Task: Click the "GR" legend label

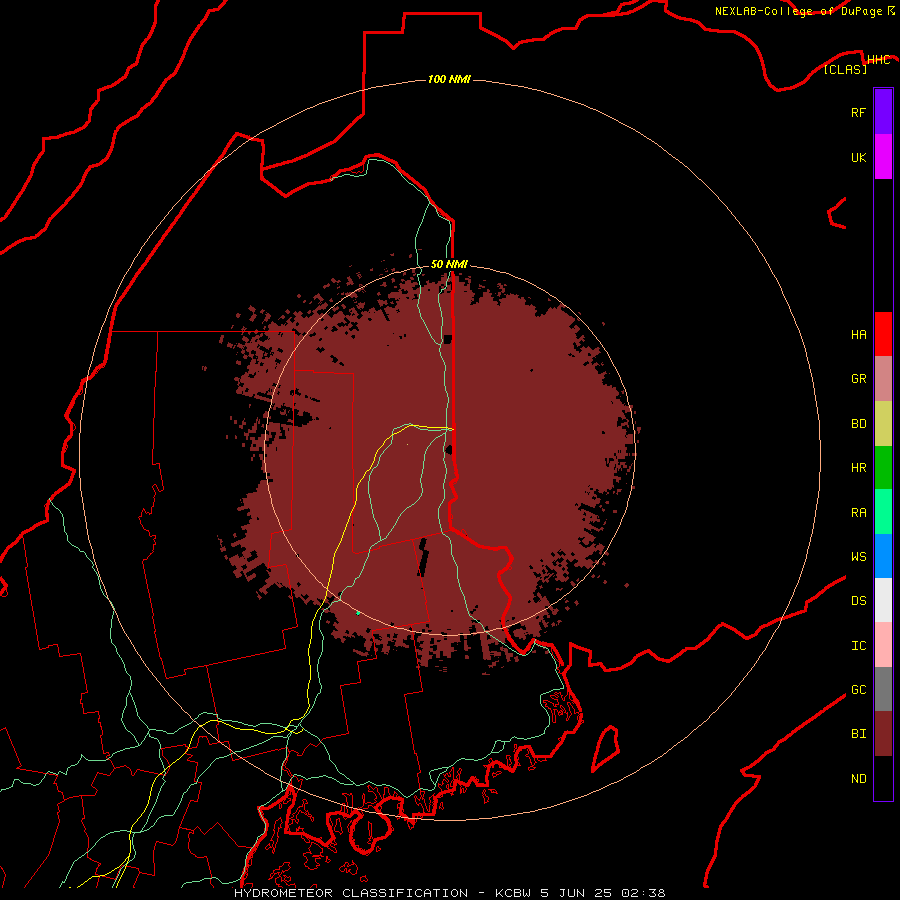Action: [x=858, y=379]
